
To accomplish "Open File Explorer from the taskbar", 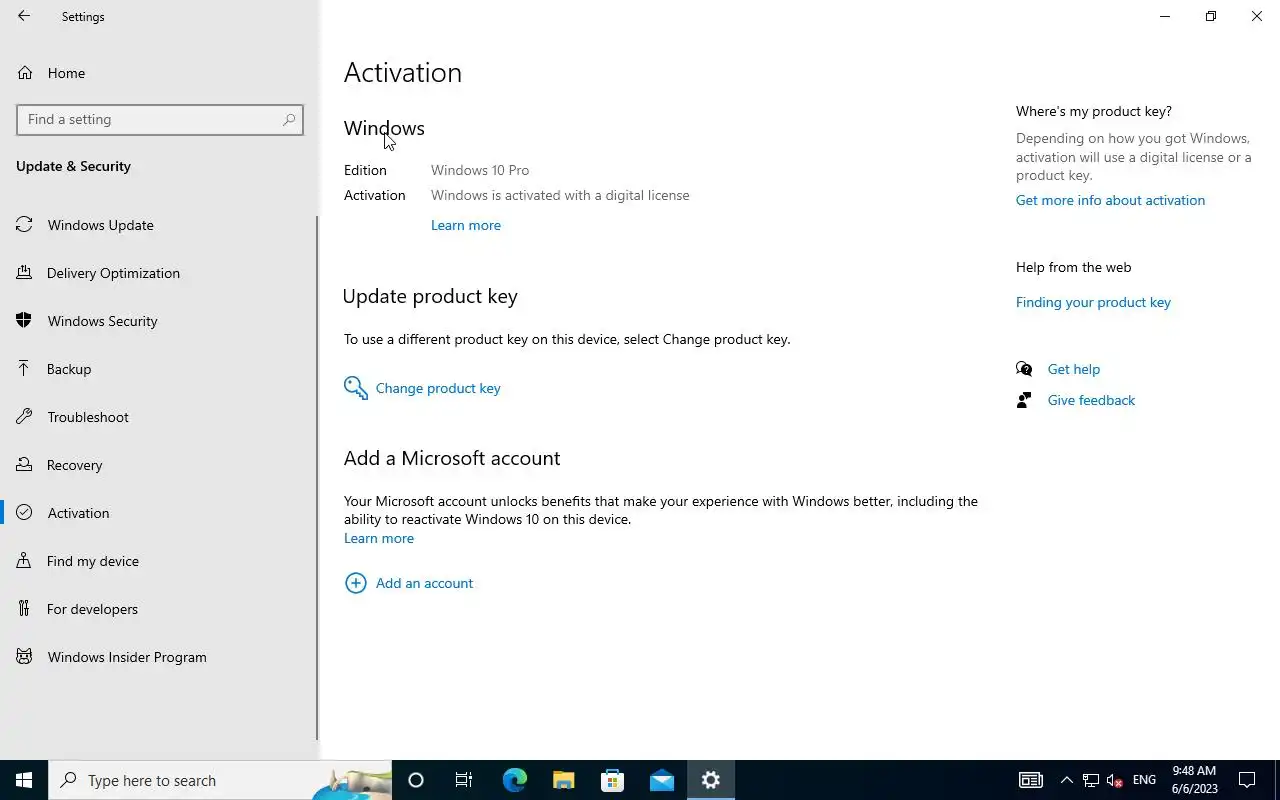I will (563, 780).
